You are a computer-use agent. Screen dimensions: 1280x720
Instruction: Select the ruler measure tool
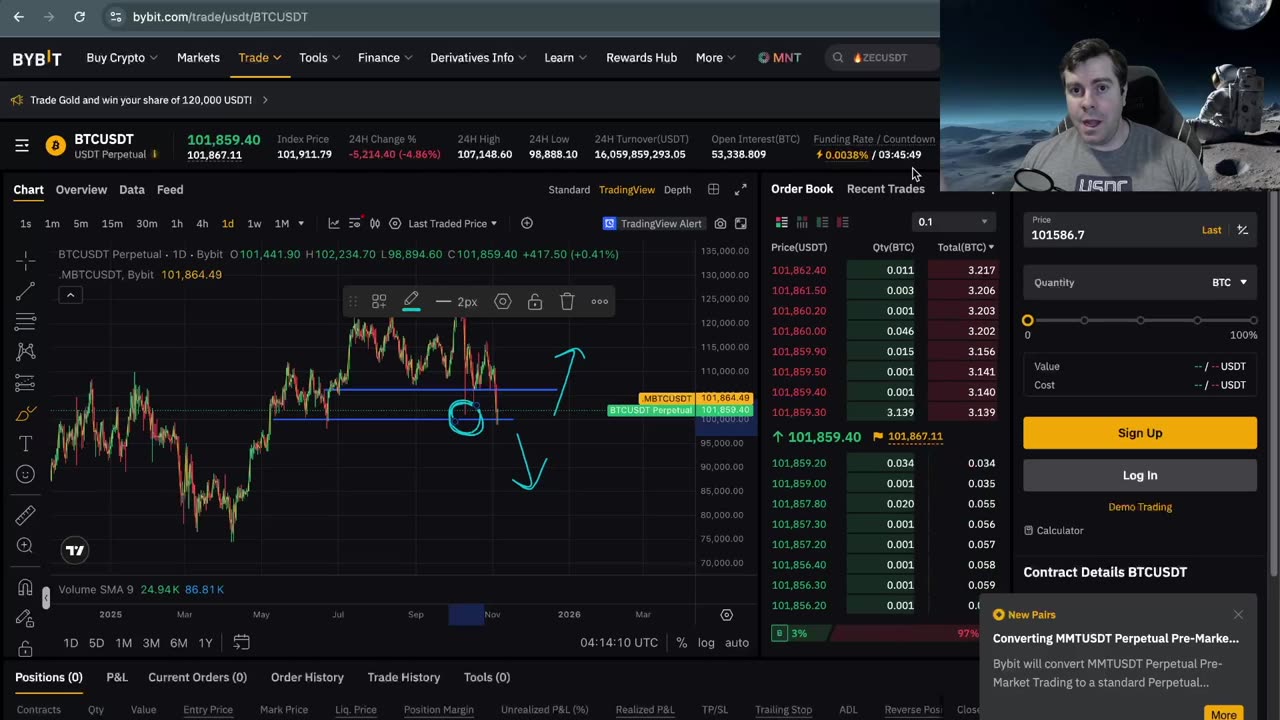tap(25, 514)
